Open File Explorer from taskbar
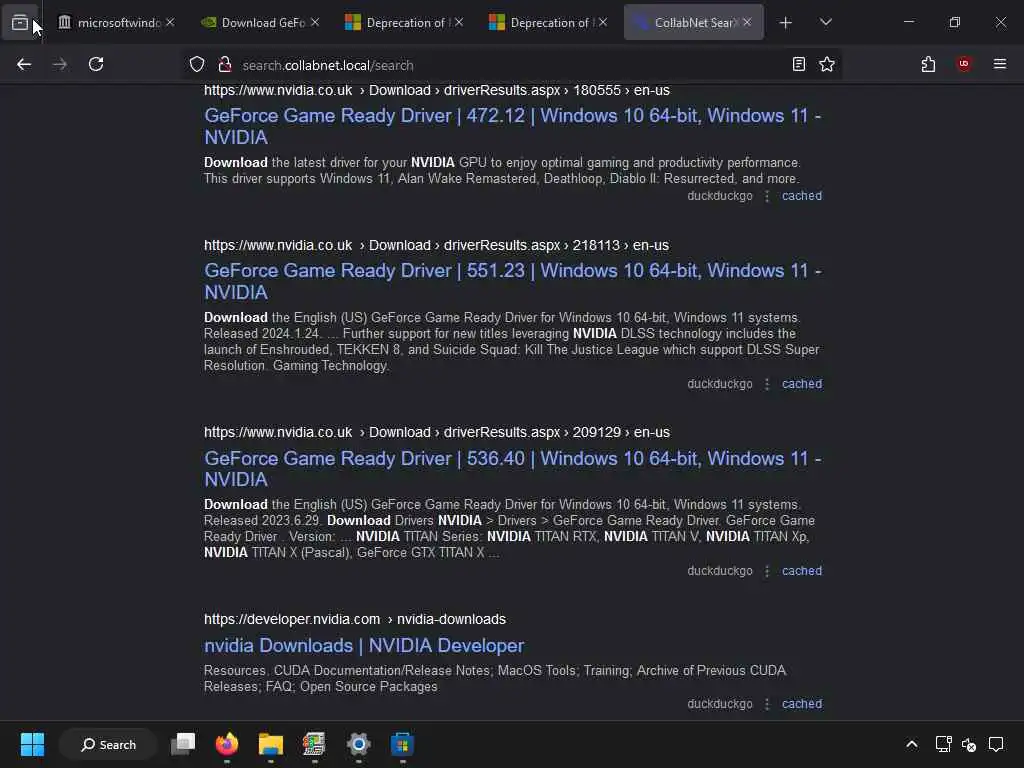Viewport: 1024px width, 768px height. 270,744
